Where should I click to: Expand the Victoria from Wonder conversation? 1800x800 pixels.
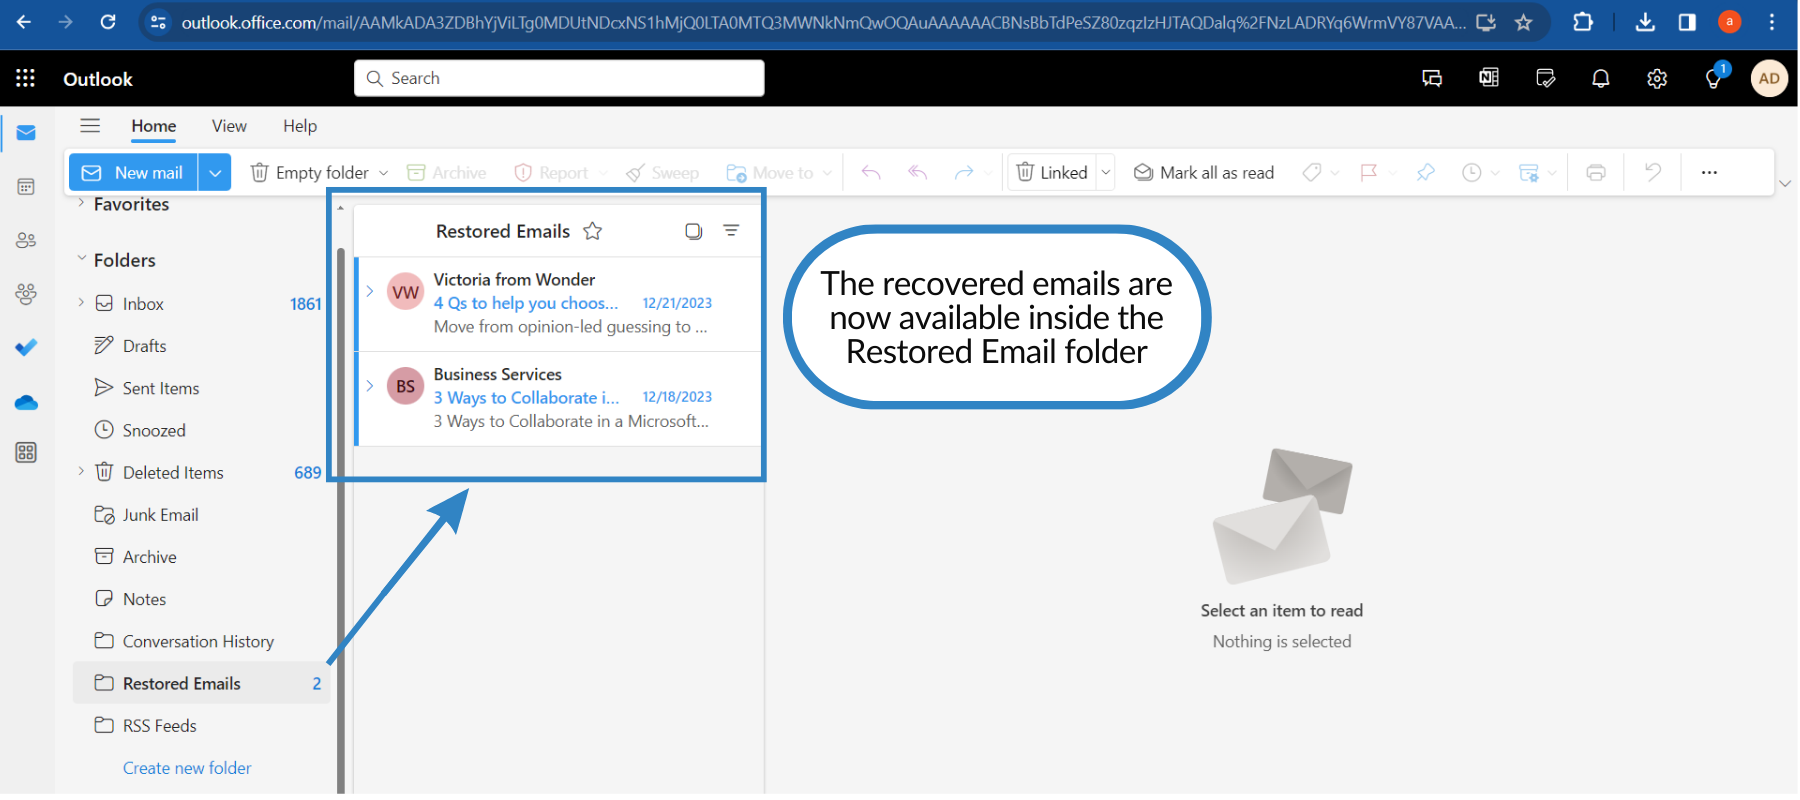(x=370, y=291)
